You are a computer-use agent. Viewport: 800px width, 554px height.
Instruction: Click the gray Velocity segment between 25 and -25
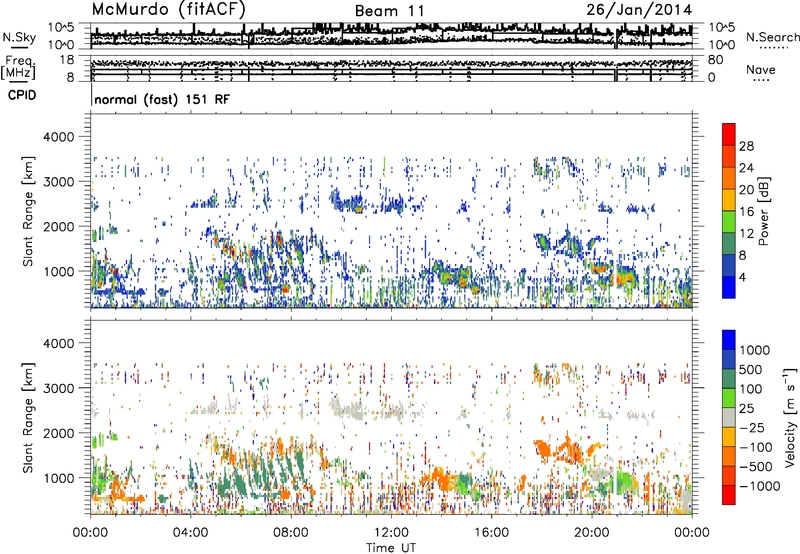click(729, 417)
